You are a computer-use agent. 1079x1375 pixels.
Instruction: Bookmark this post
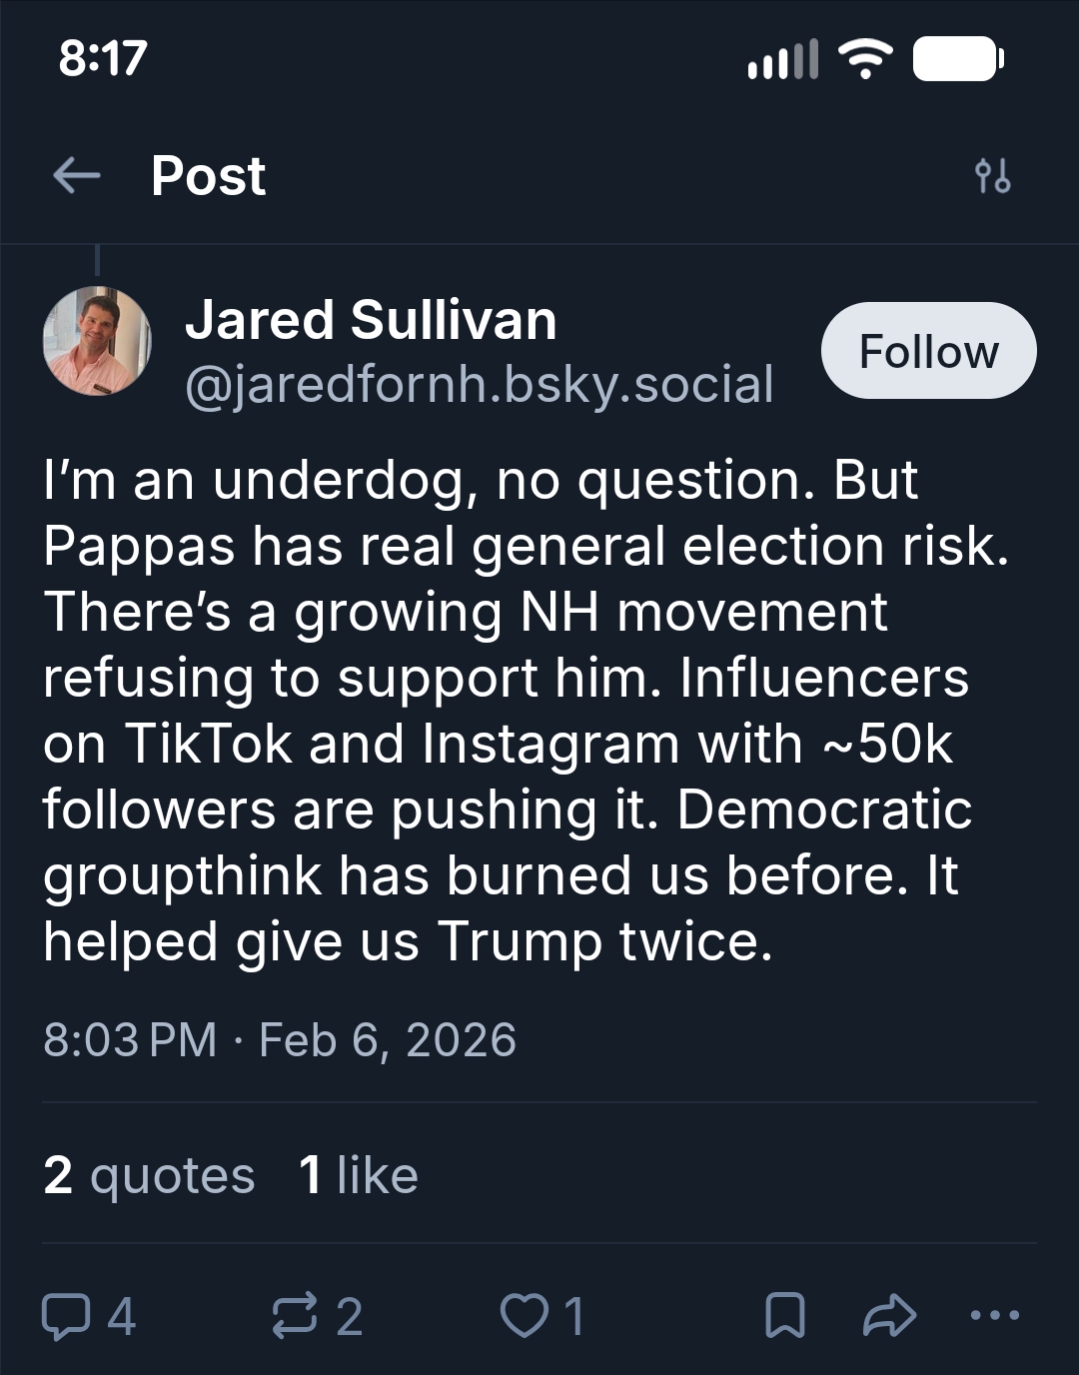pyautogui.click(x=785, y=1315)
